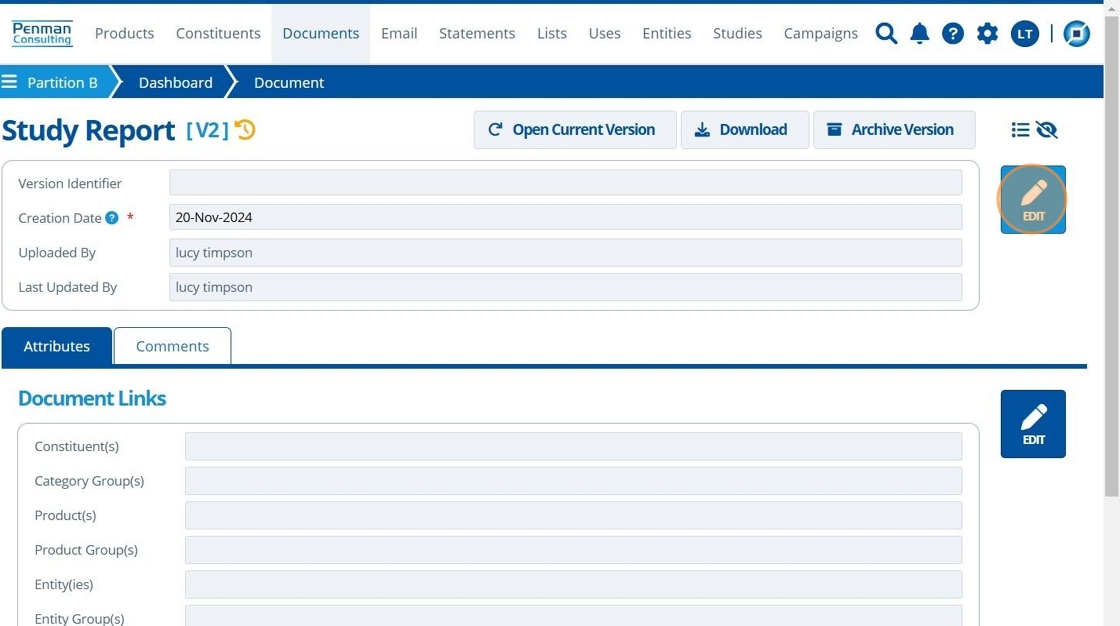Screen dimensions: 1120x626
Task: Open the LT user avatar menu
Action: click(x=1024, y=34)
